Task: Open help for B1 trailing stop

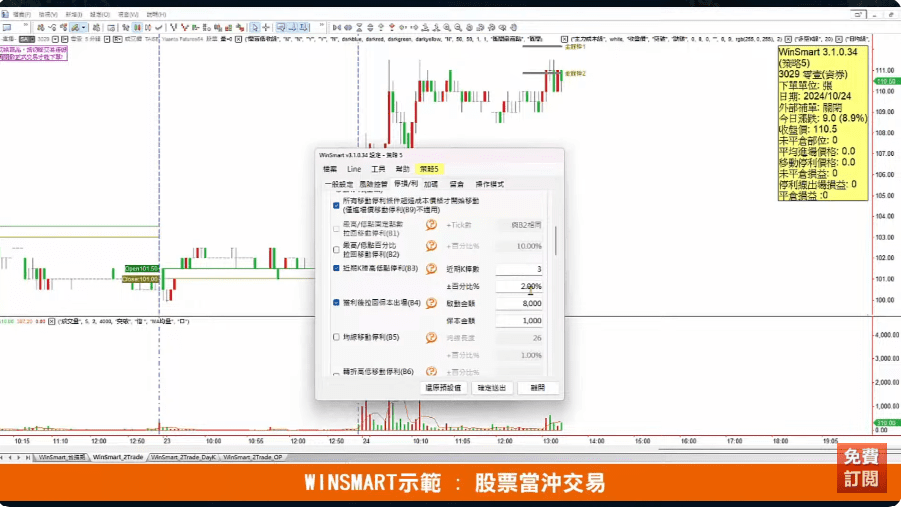Action: [431, 225]
